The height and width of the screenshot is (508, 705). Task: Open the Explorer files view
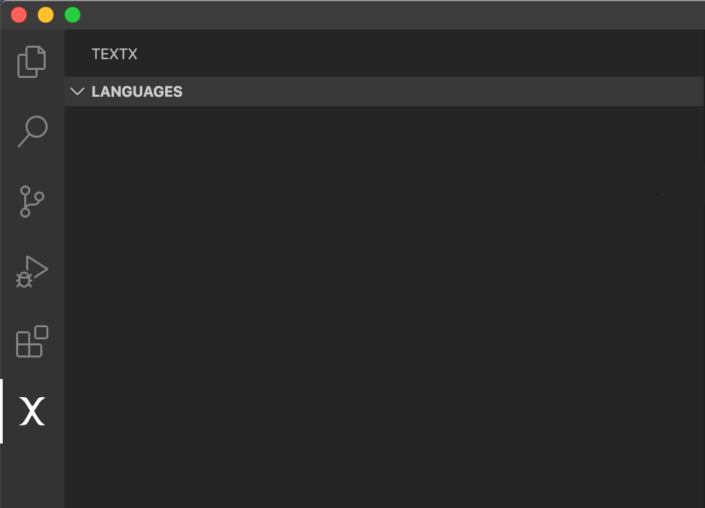[x=31, y=62]
